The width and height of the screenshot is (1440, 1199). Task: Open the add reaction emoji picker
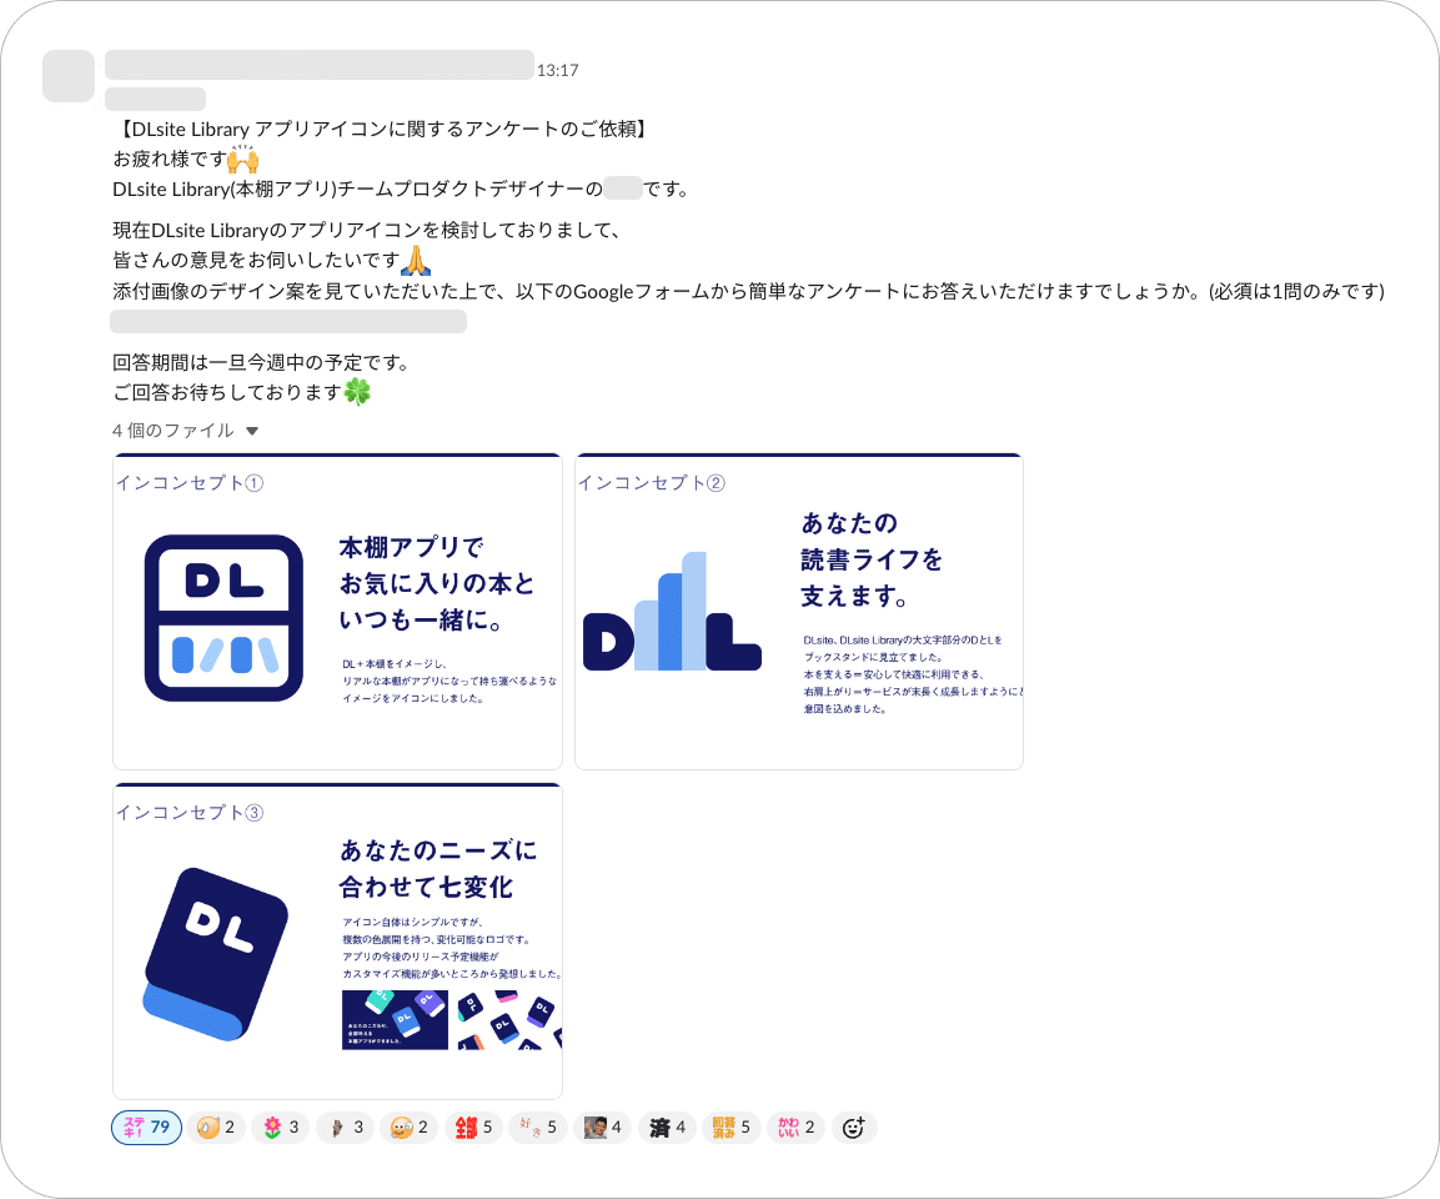pos(854,1127)
